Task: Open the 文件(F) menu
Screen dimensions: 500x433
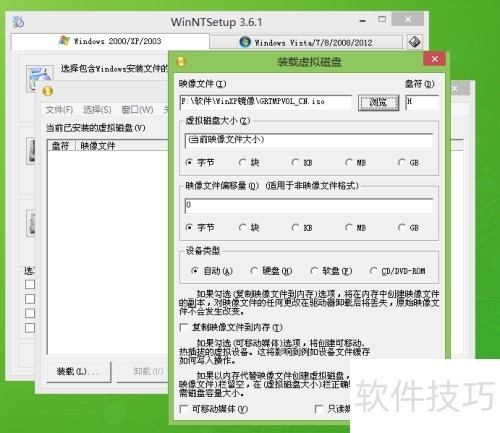Action: (x=59, y=110)
